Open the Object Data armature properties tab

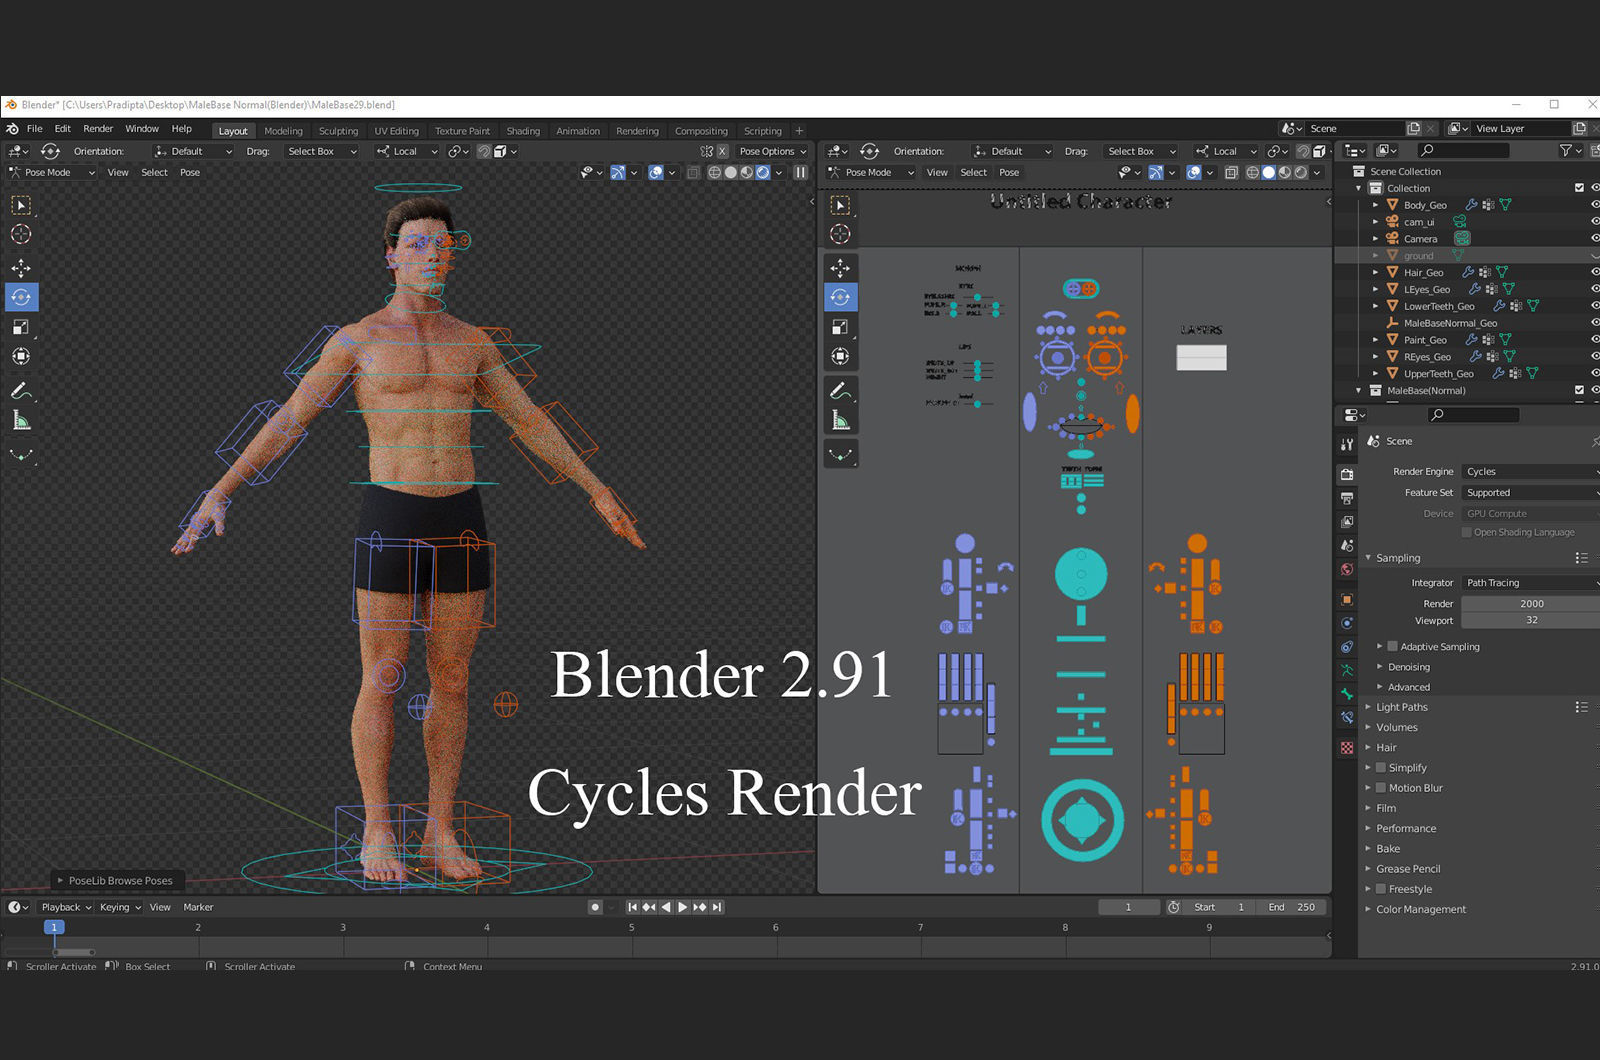click(1347, 670)
